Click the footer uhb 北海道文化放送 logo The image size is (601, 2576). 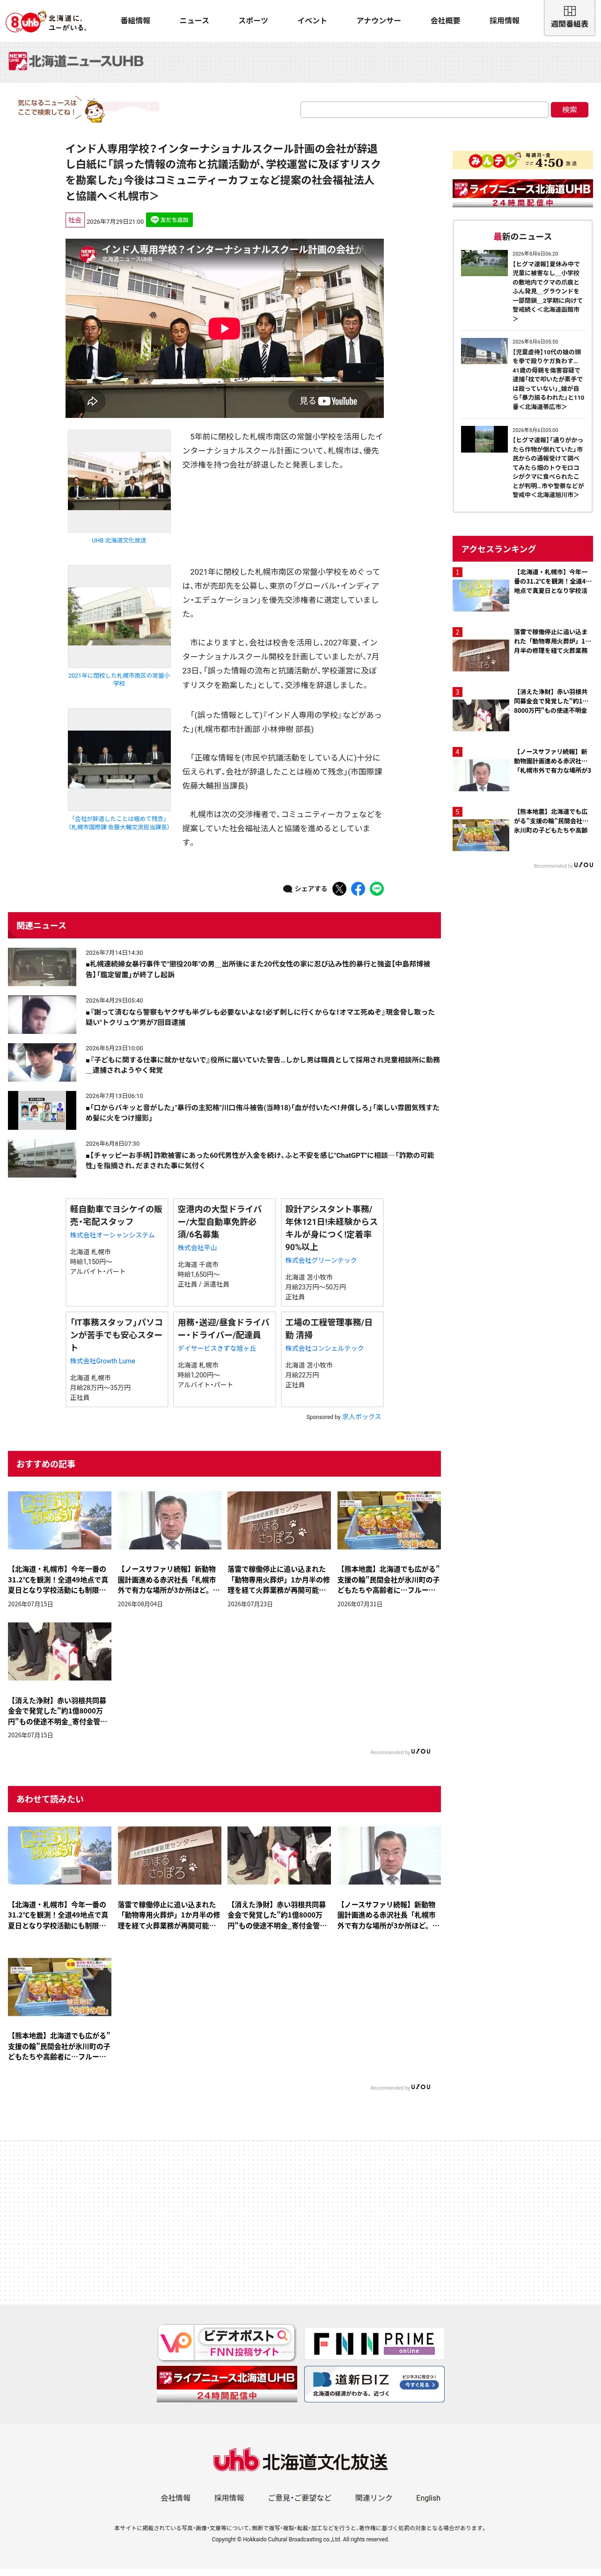coord(300,2461)
